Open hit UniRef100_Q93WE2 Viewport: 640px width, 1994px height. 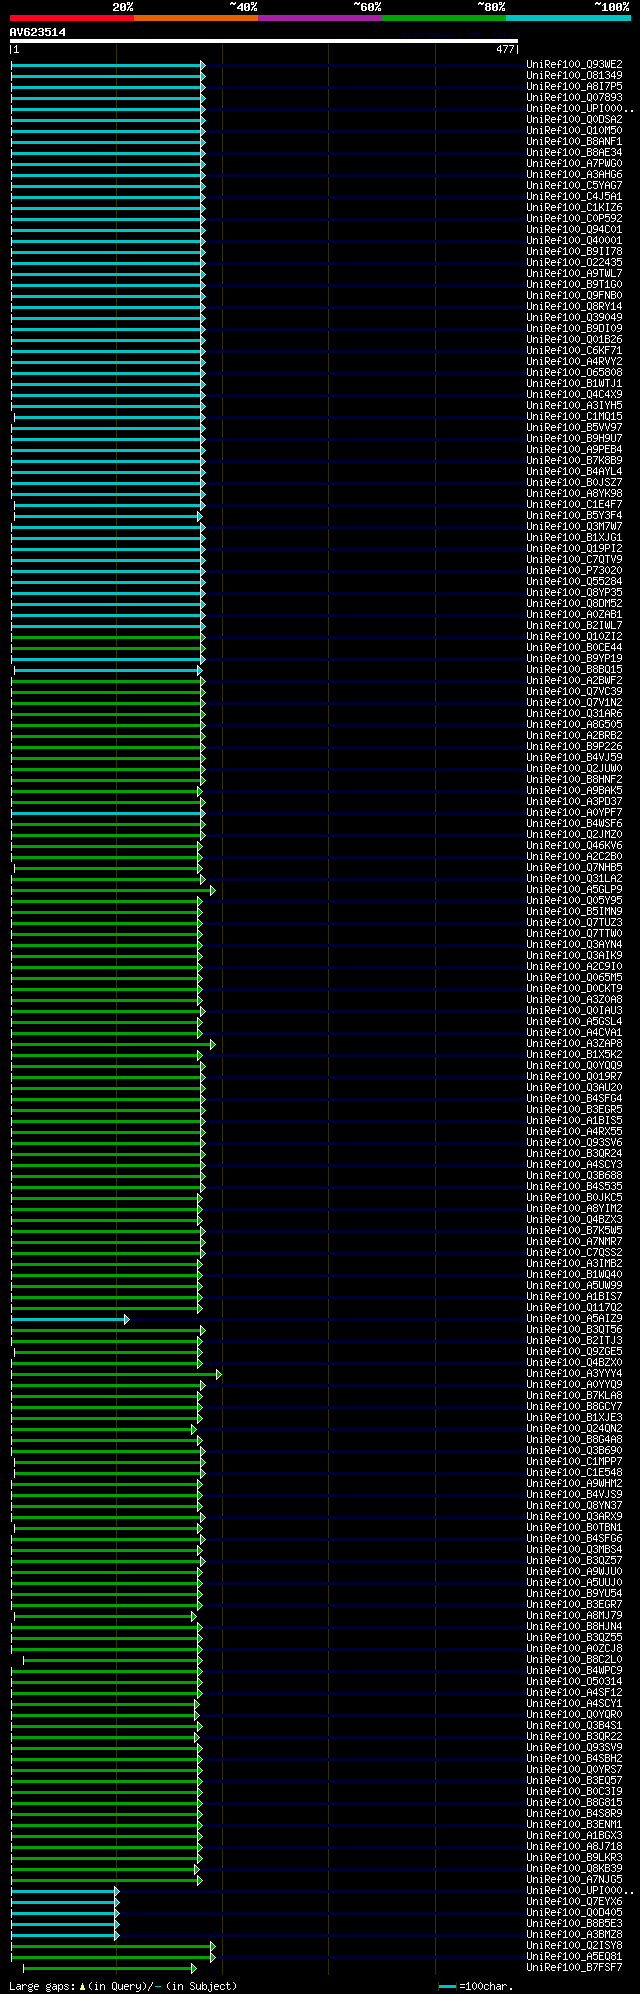pyautogui.click(x=574, y=64)
